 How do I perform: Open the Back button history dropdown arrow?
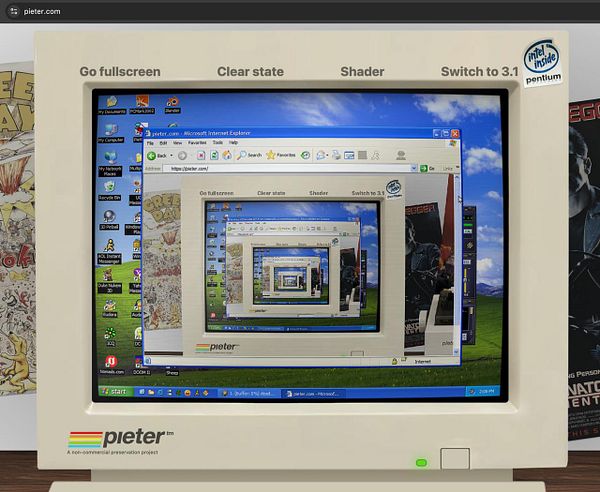point(171,156)
